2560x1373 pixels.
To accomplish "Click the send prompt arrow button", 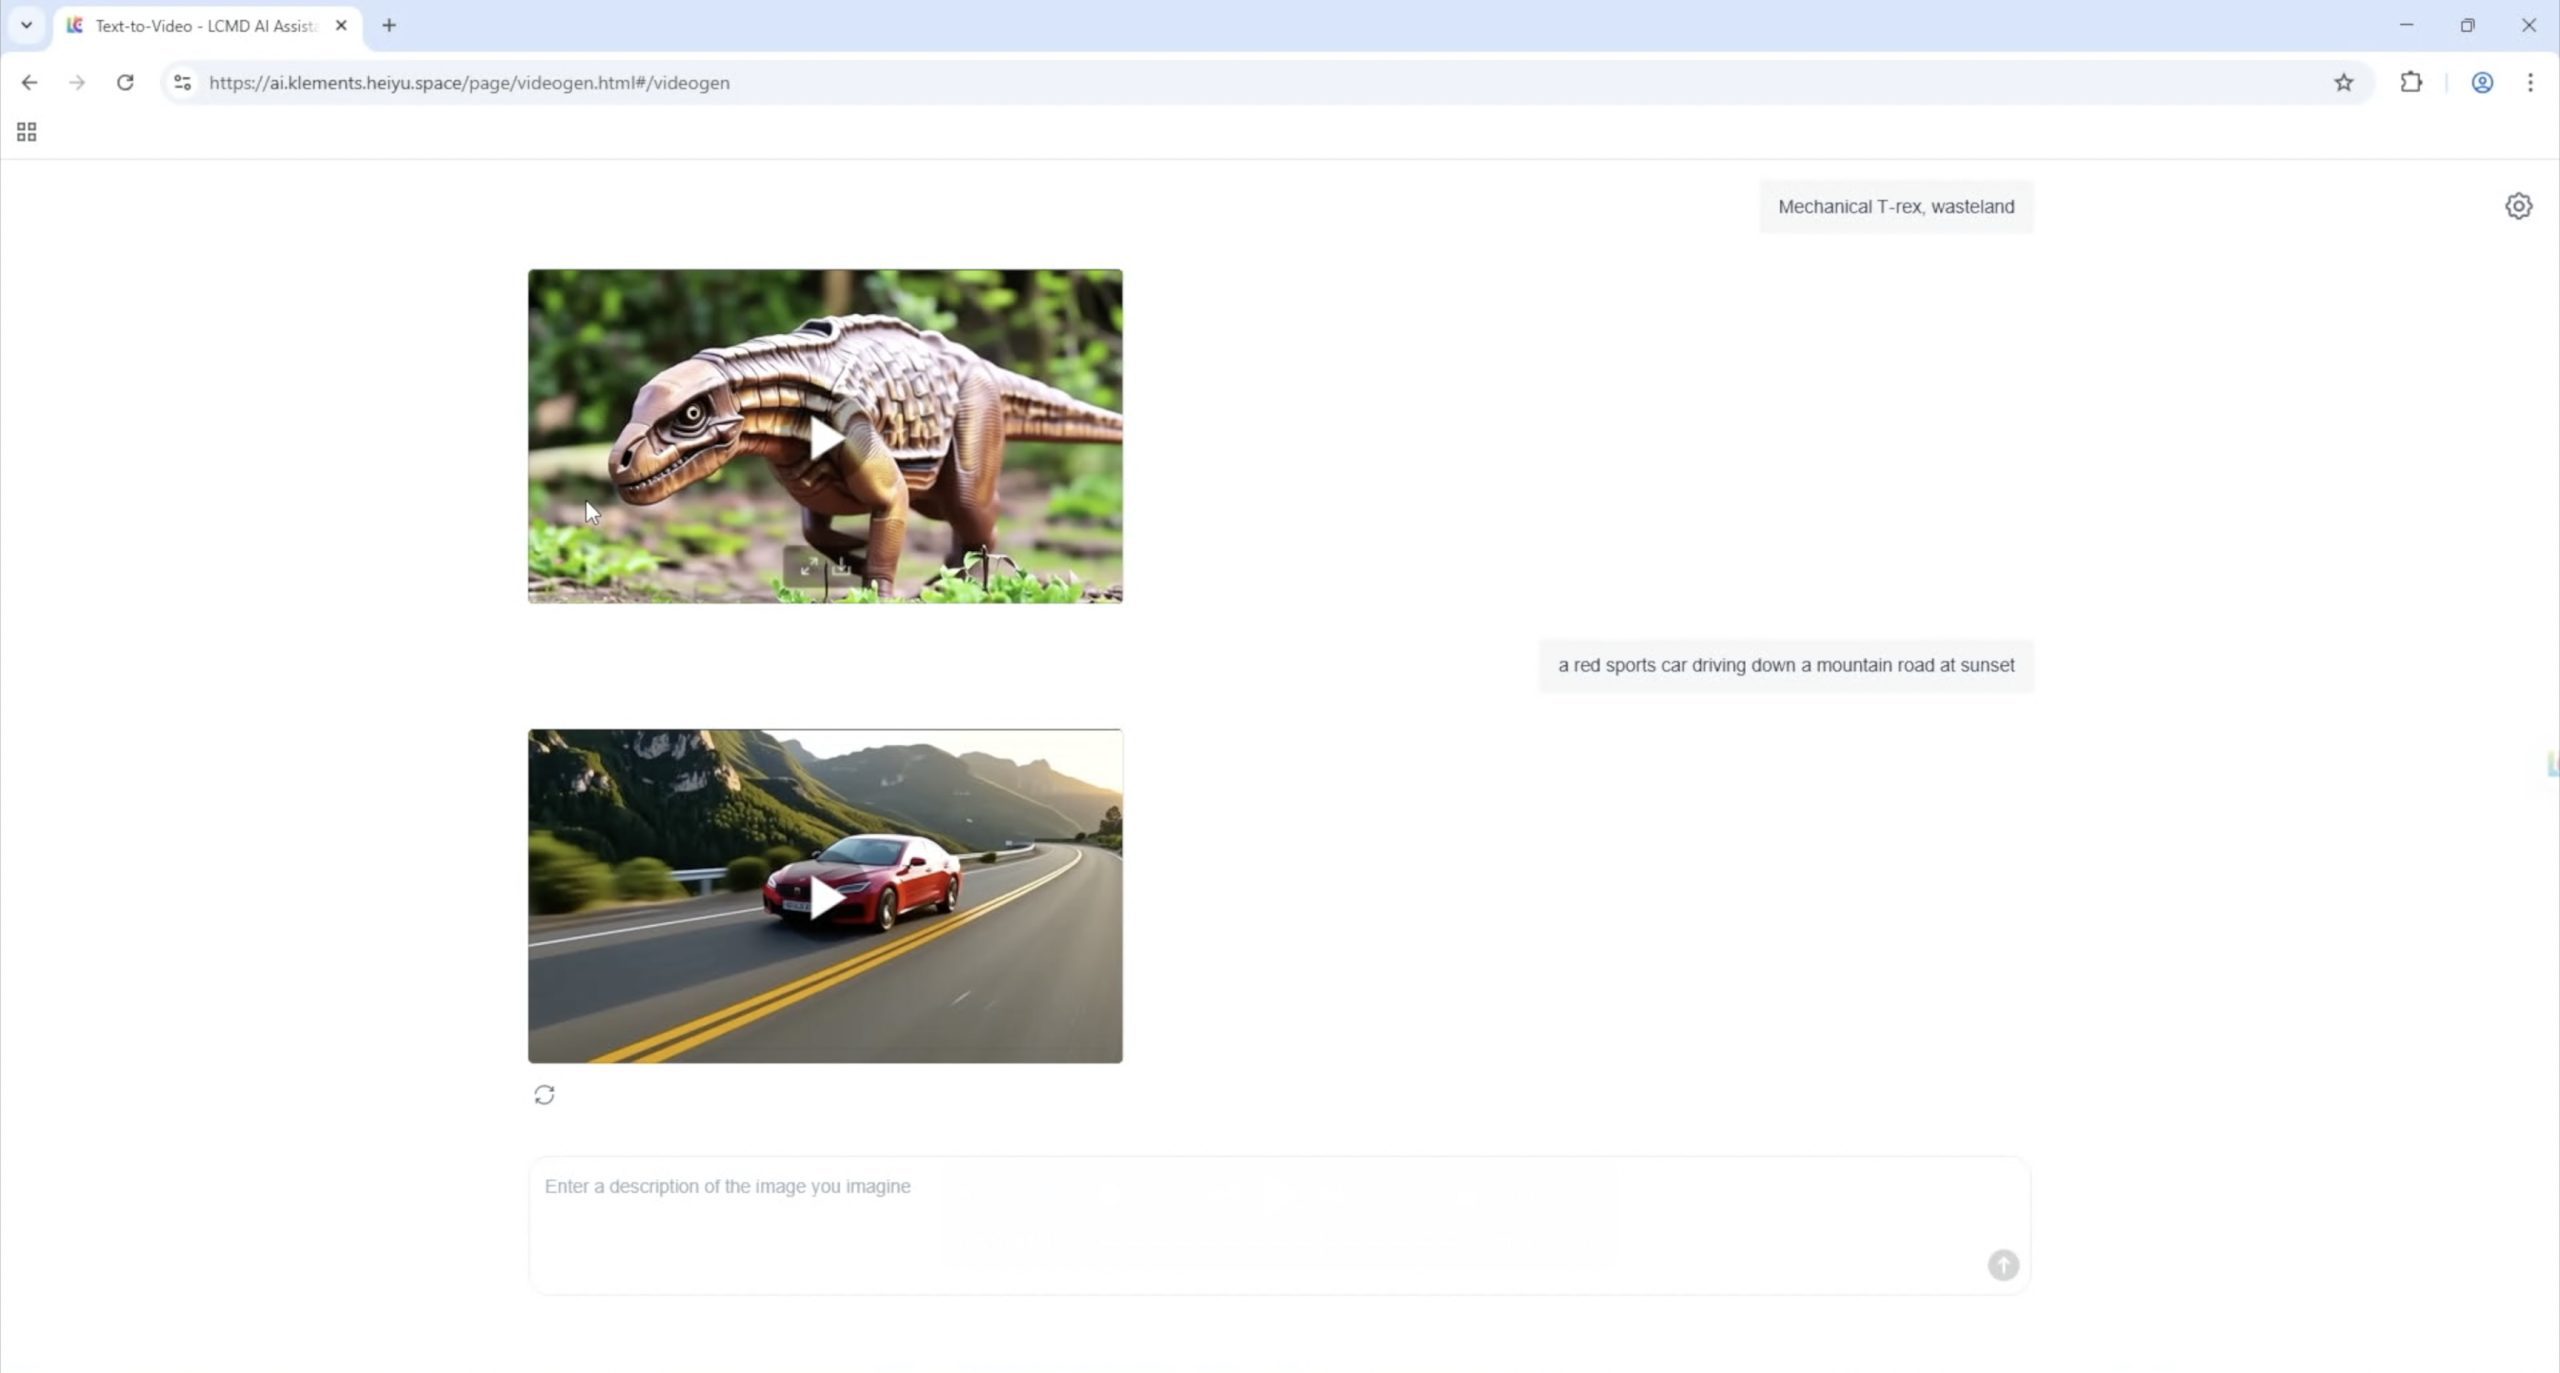I will (2002, 1265).
